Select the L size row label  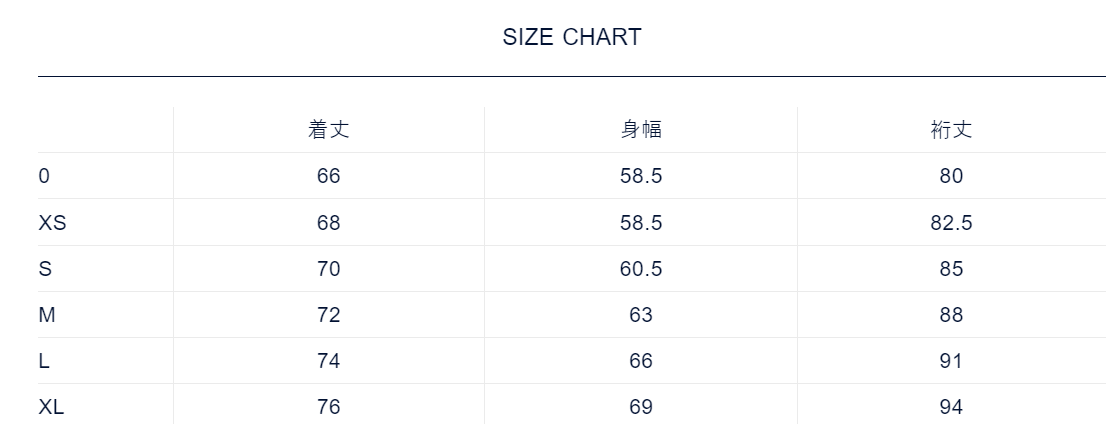pyautogui.click(x=44, y=361)
